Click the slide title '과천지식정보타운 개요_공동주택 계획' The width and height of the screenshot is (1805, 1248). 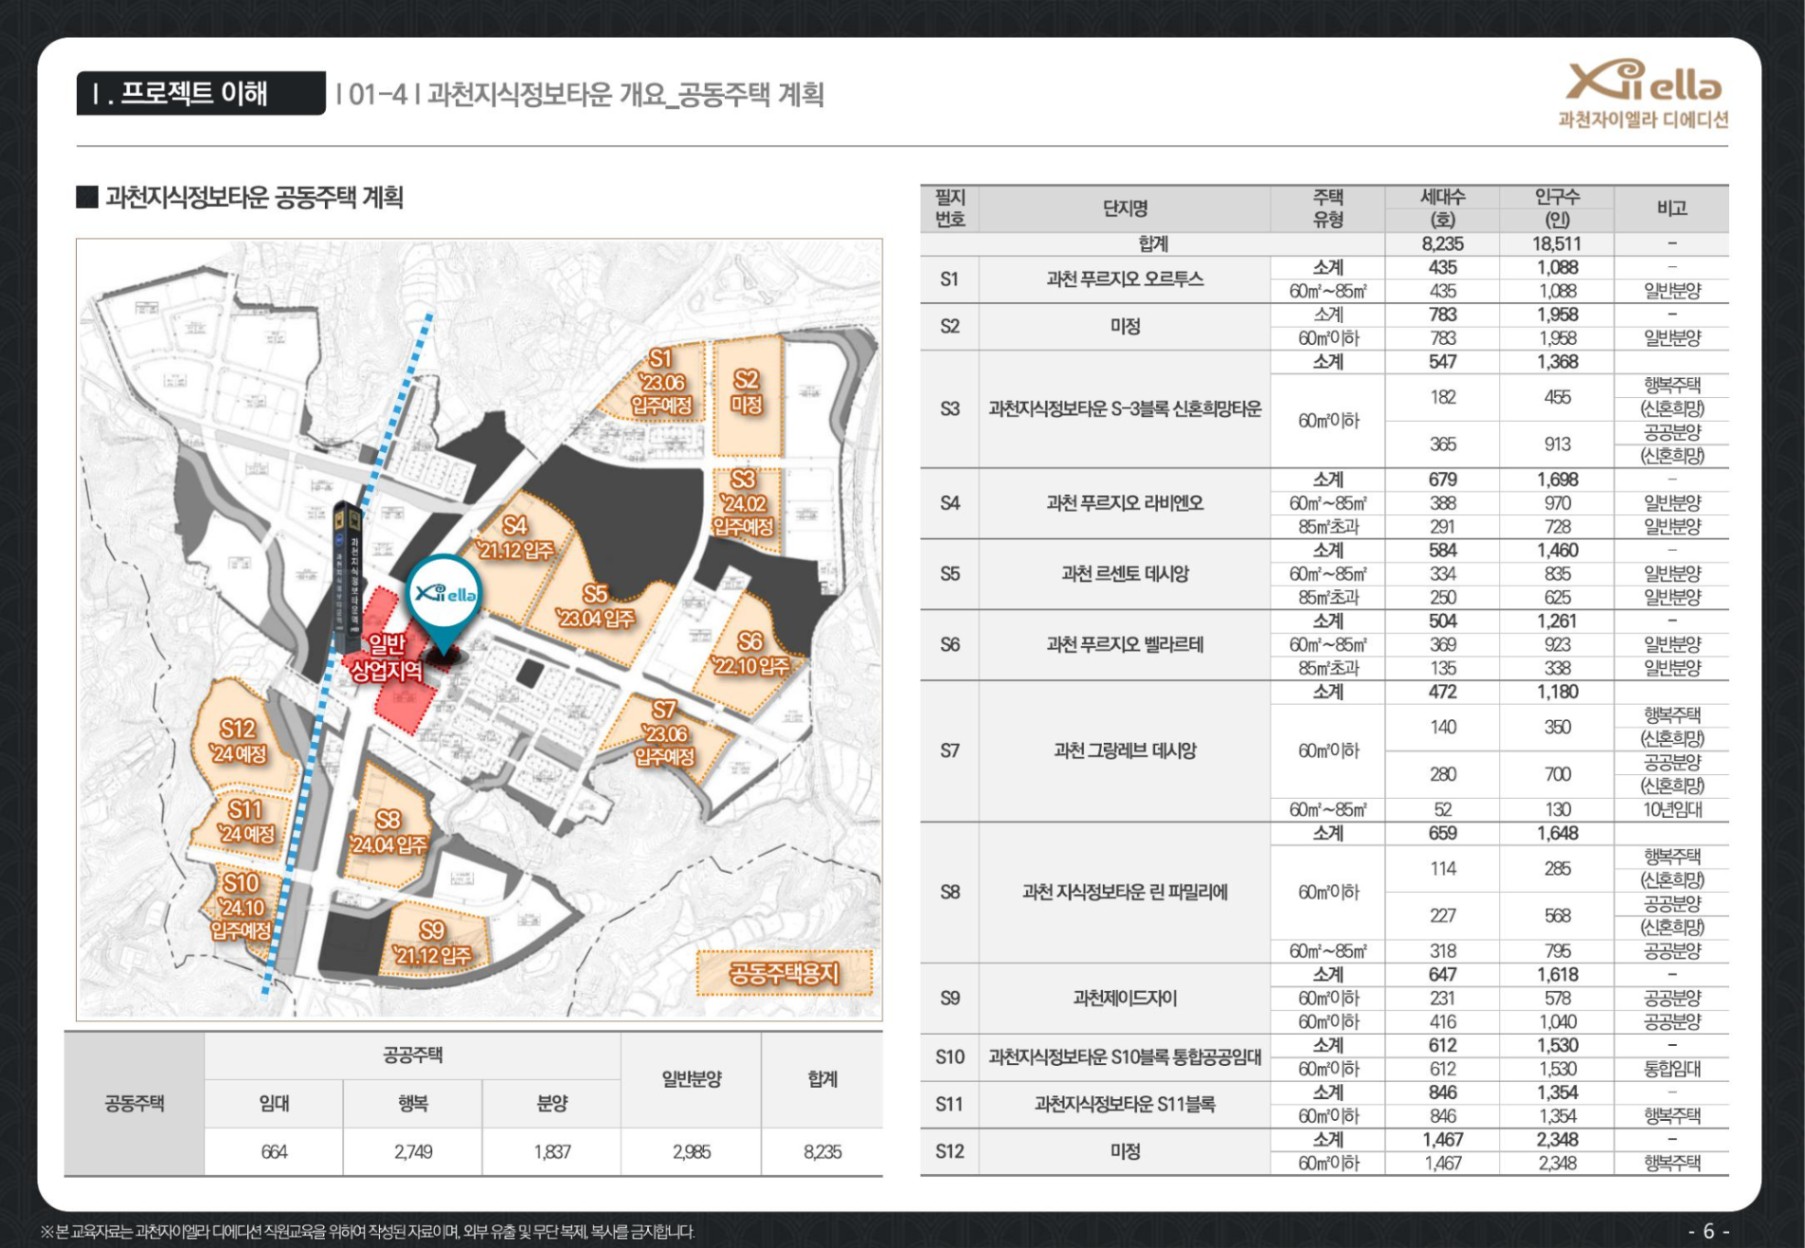(x=626, y=94)
